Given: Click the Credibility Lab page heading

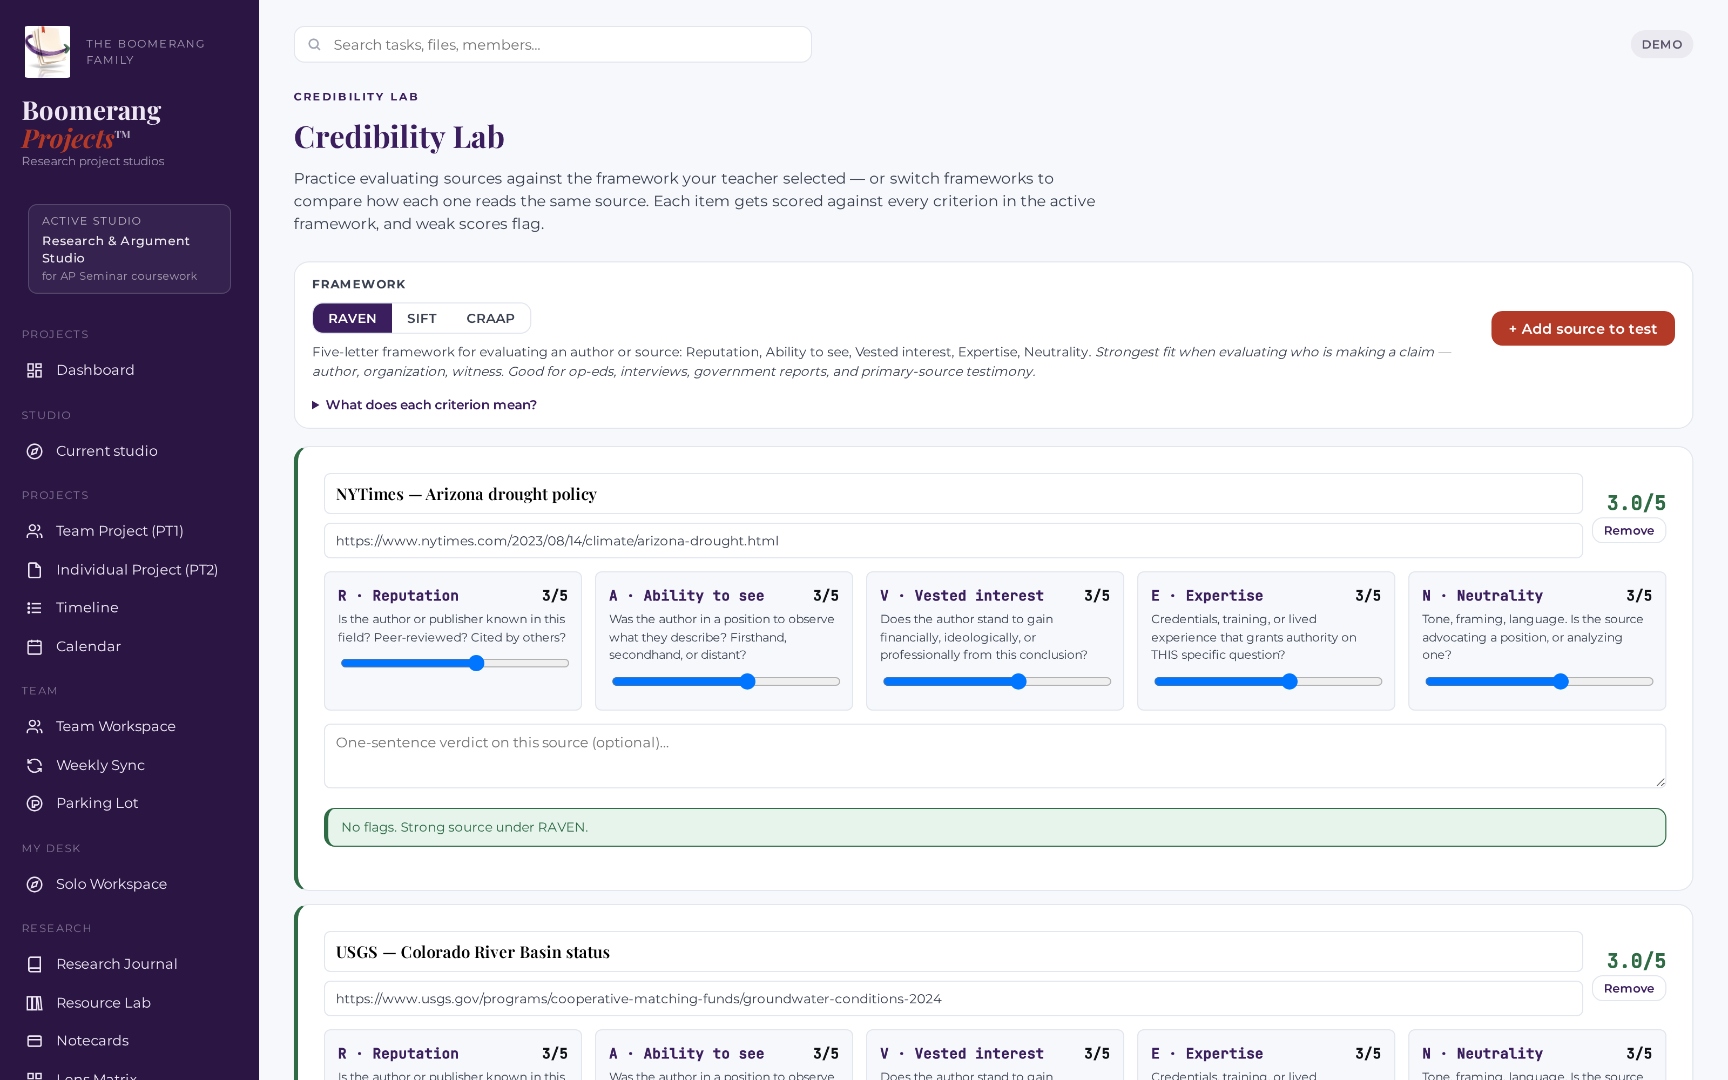Looking at the screenshot, I should pyautogui.click(x=399, y=137).
